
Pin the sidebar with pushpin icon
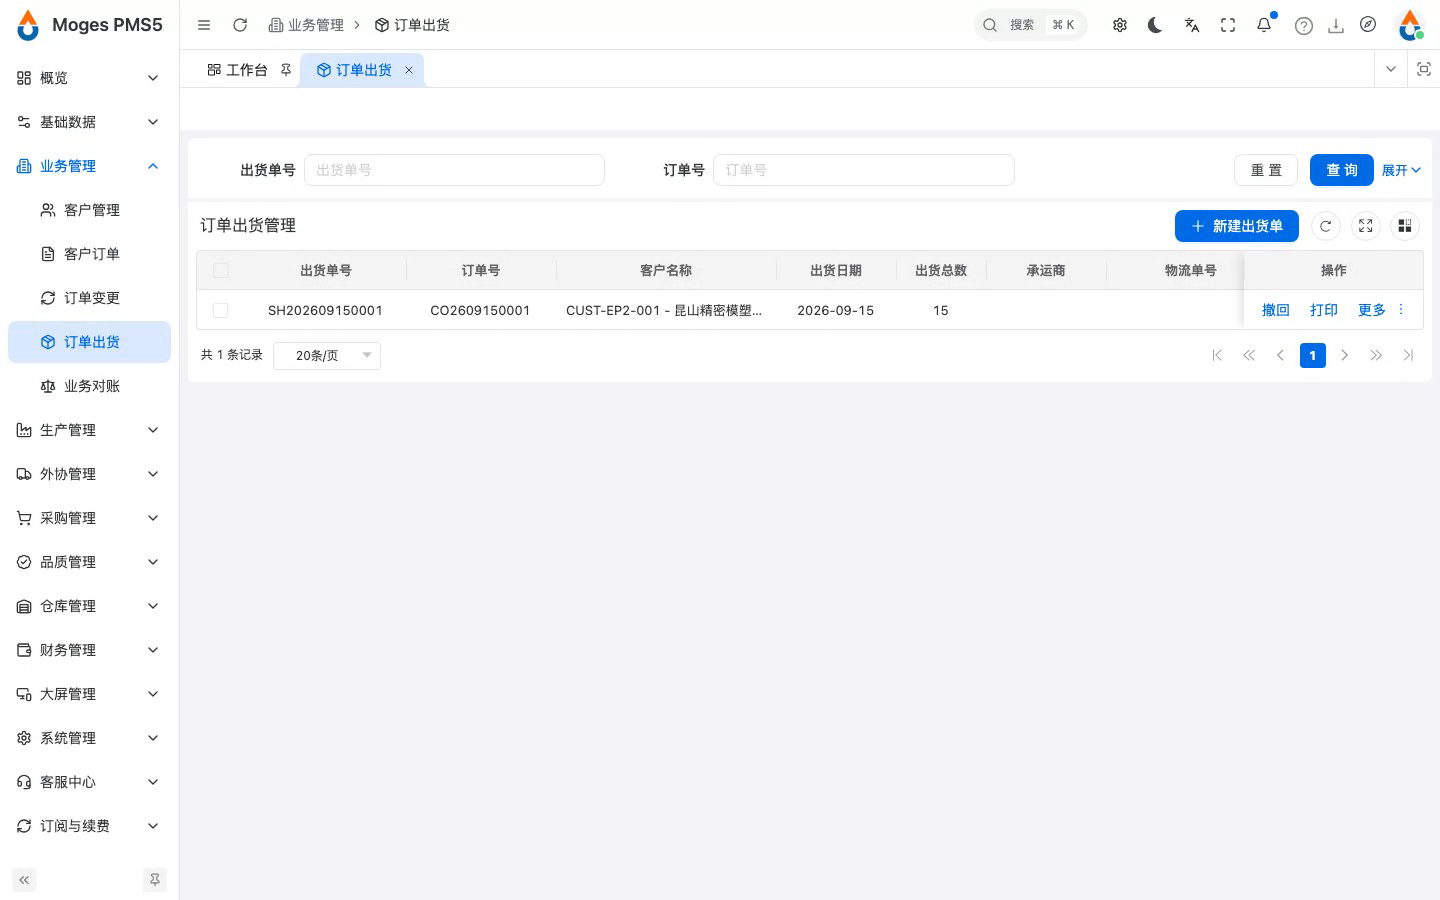pos(155,880)
